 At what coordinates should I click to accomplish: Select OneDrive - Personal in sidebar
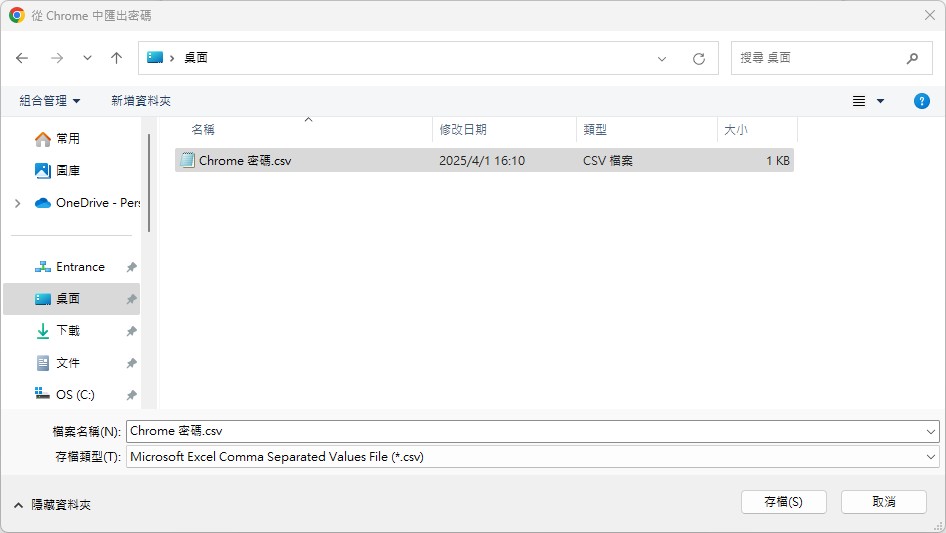(87, 203)
